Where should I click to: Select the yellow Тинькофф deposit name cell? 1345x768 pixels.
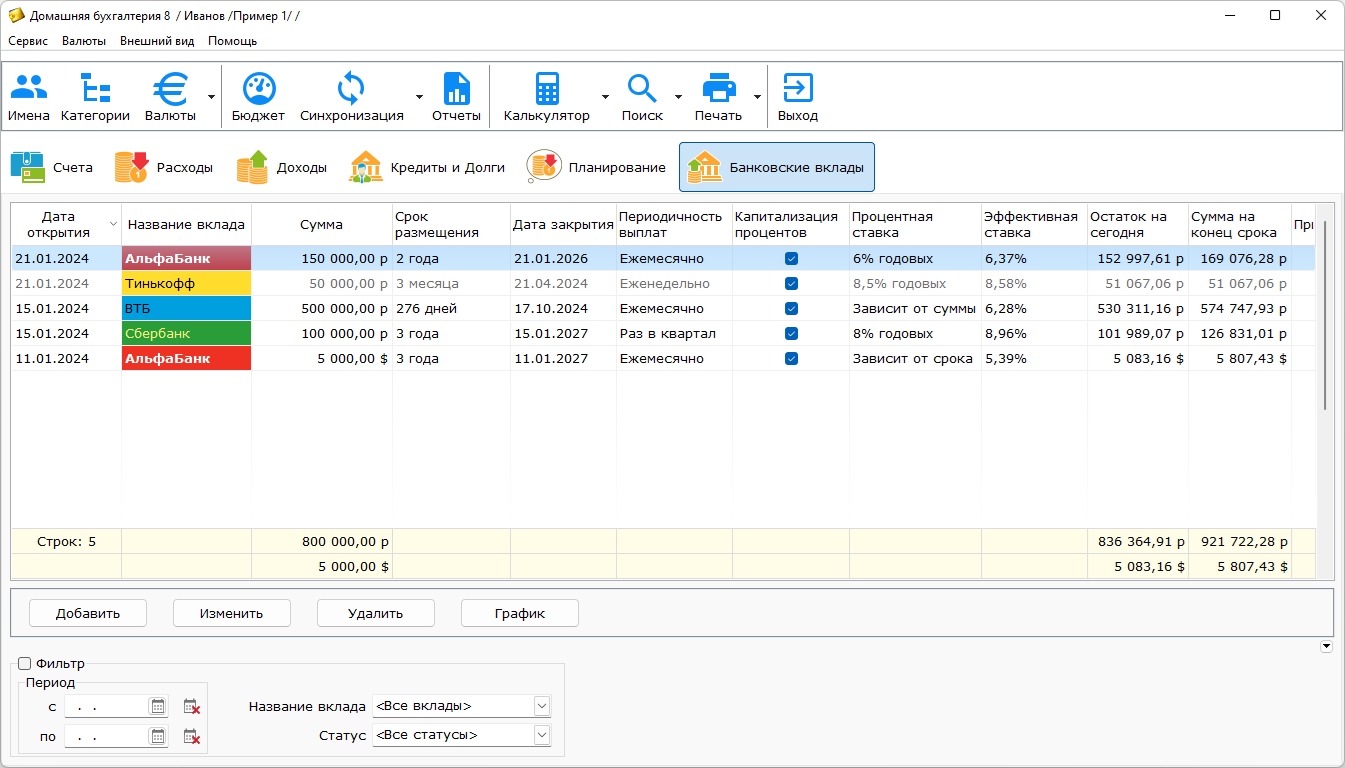click(186, 283)
